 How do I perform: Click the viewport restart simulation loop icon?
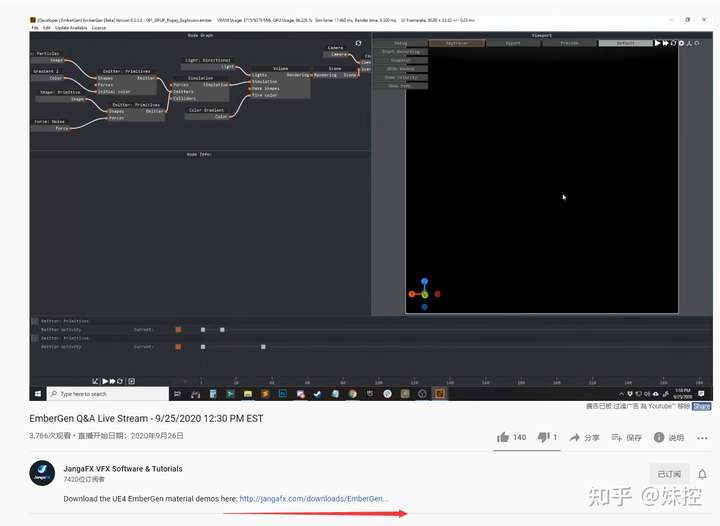pos(674,43)
